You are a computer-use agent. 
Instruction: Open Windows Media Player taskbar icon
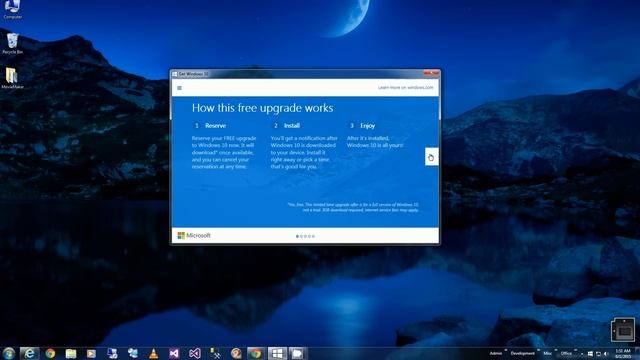click(x=91, y=353)
